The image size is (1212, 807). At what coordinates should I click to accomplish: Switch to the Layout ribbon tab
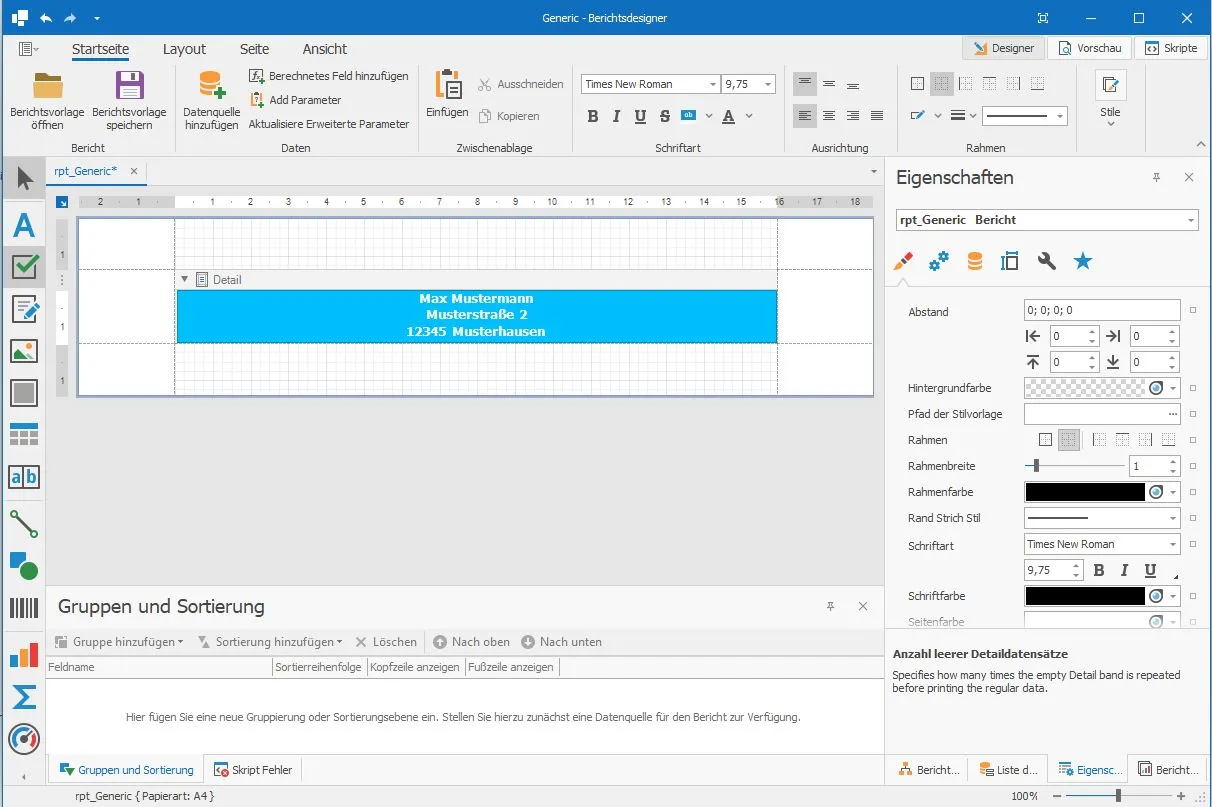tap(184, 49)
